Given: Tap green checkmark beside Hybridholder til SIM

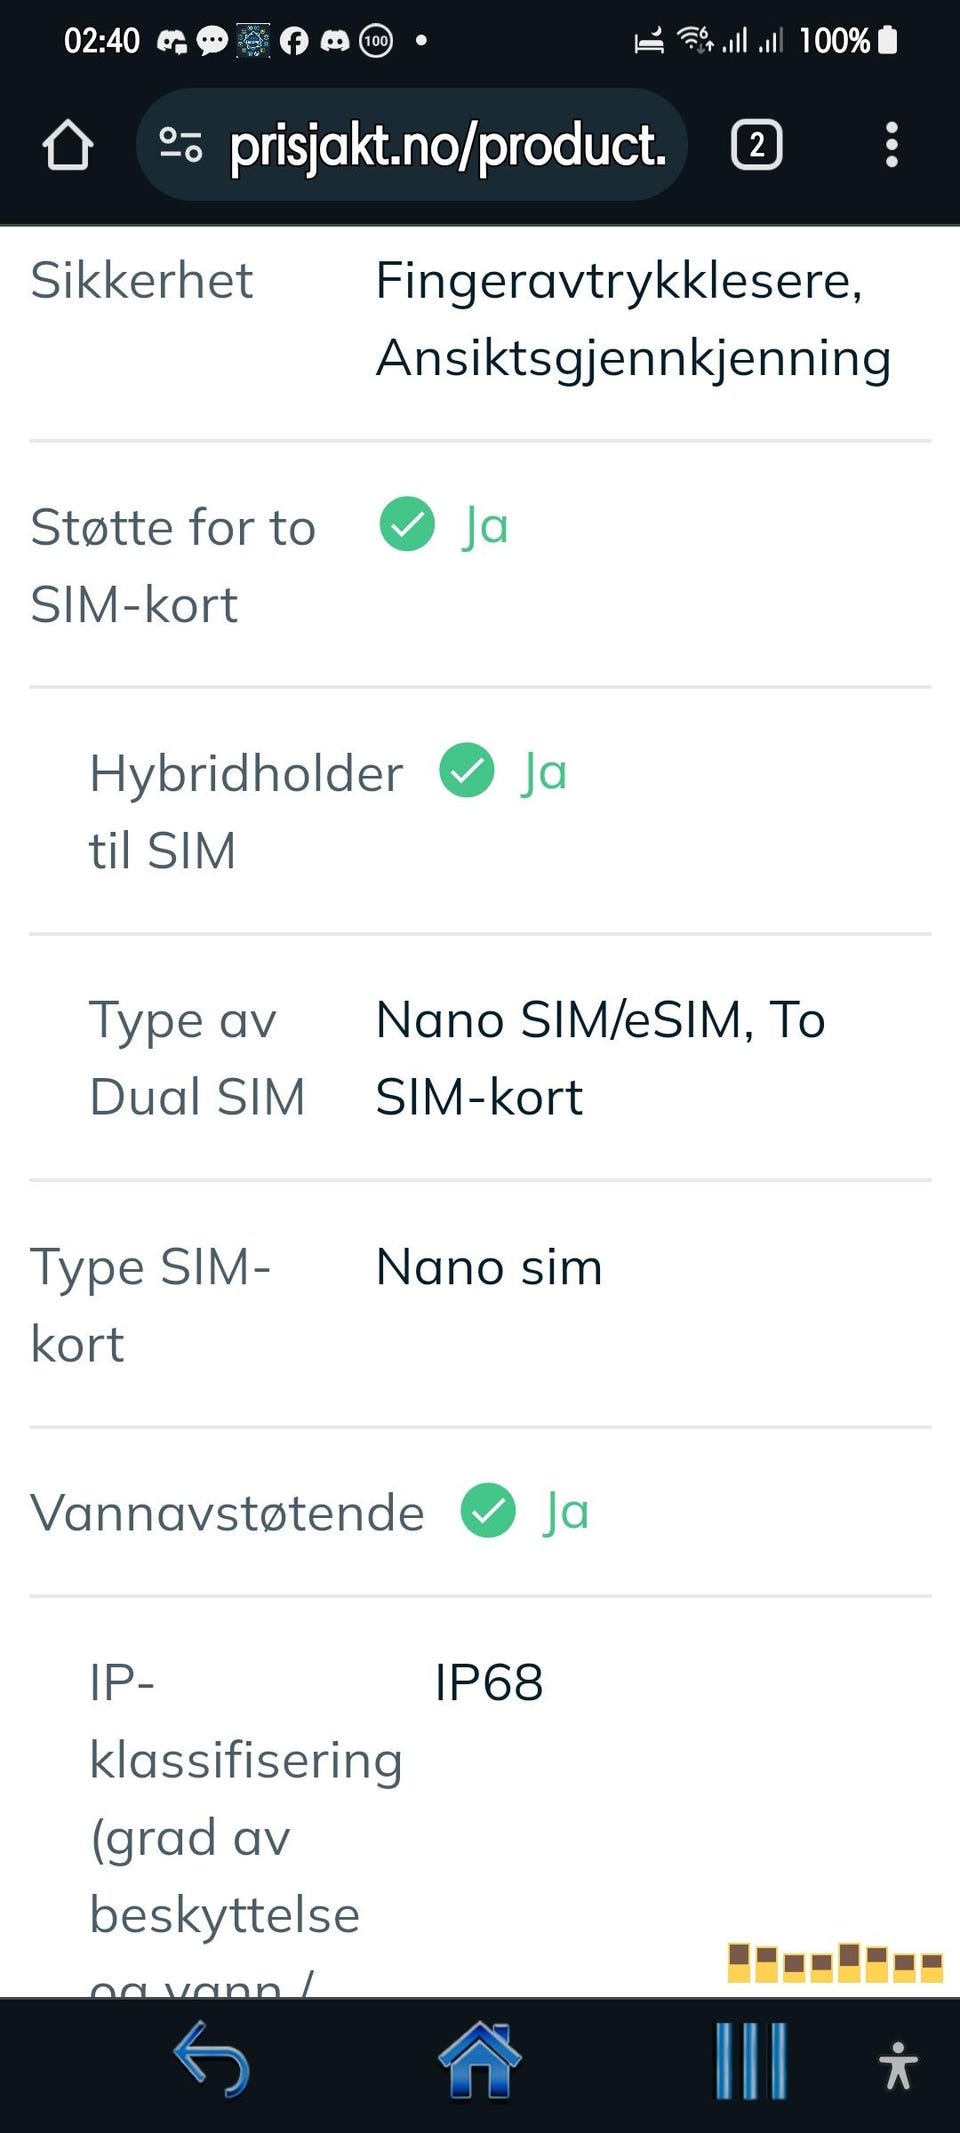Looking at the screenshot, I should point(467,771).
